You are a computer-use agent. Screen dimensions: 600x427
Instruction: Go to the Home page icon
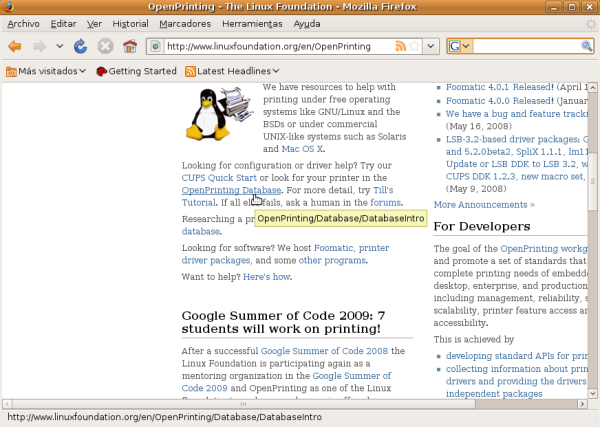pyautogui.click(x=129, y=46)
